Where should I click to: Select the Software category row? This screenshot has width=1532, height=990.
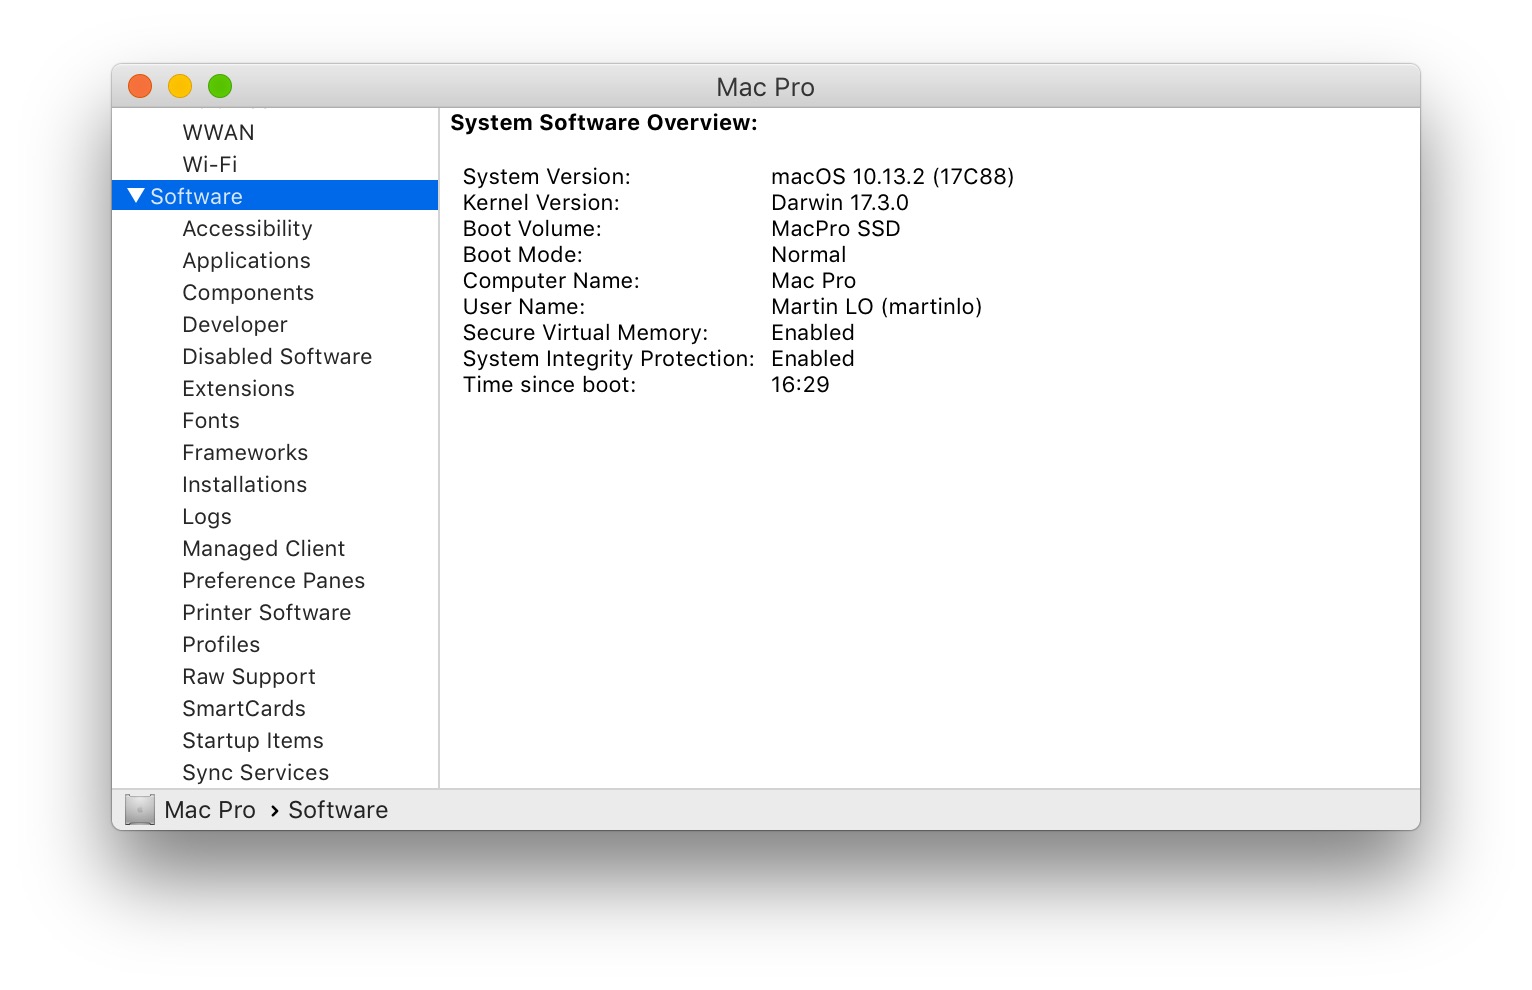coord(275,196)
